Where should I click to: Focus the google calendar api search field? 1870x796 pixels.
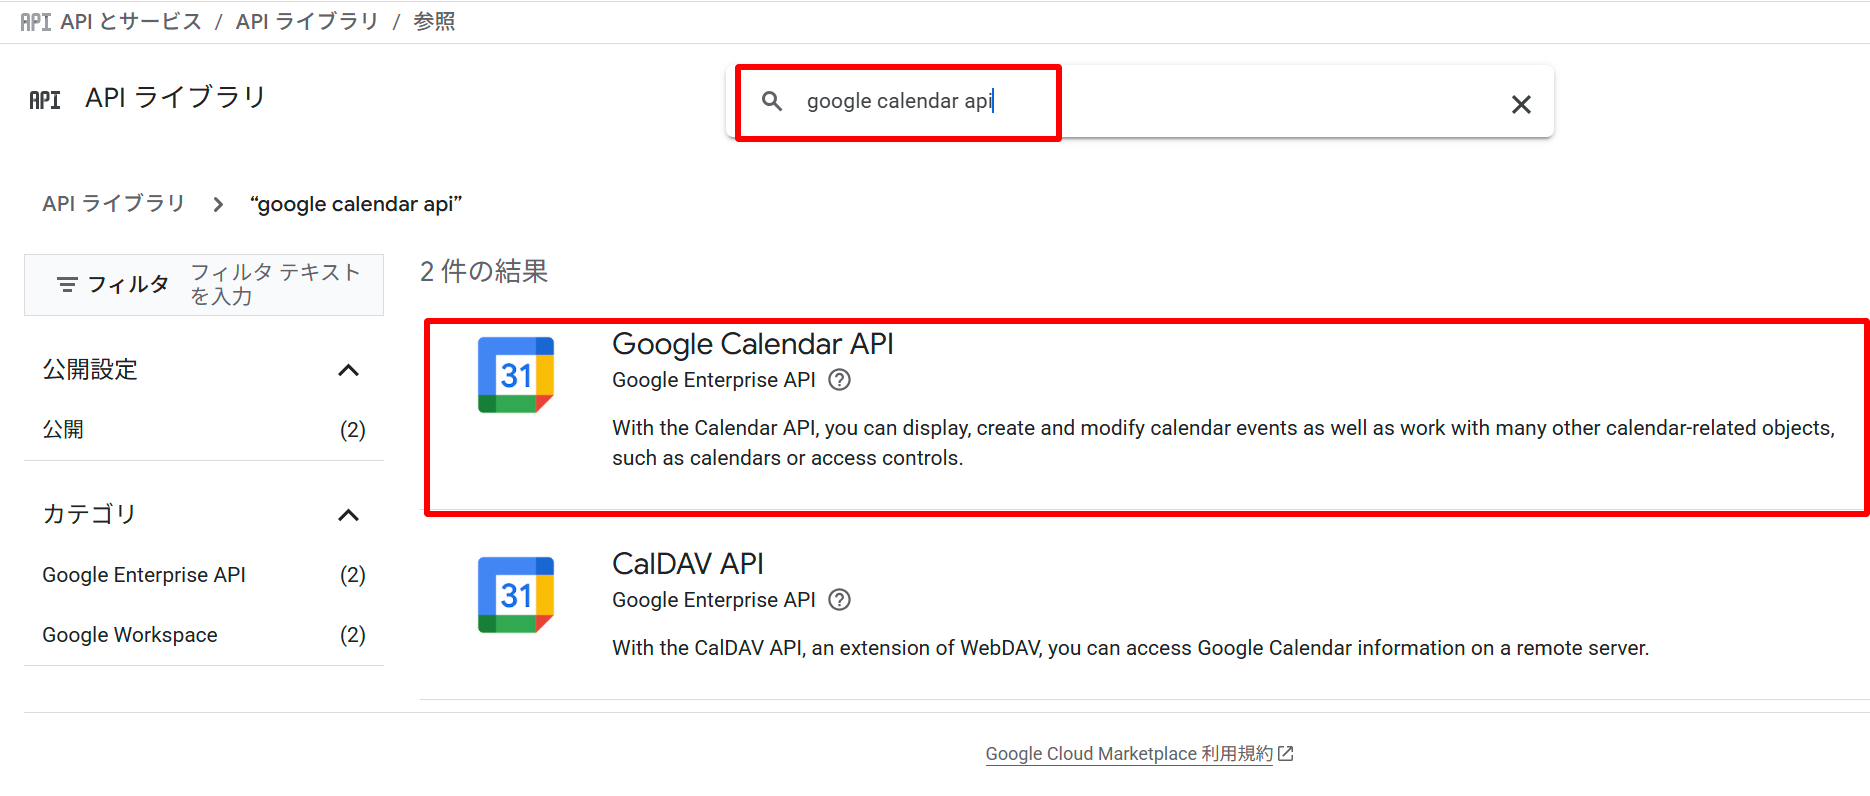click(1140, 101)
